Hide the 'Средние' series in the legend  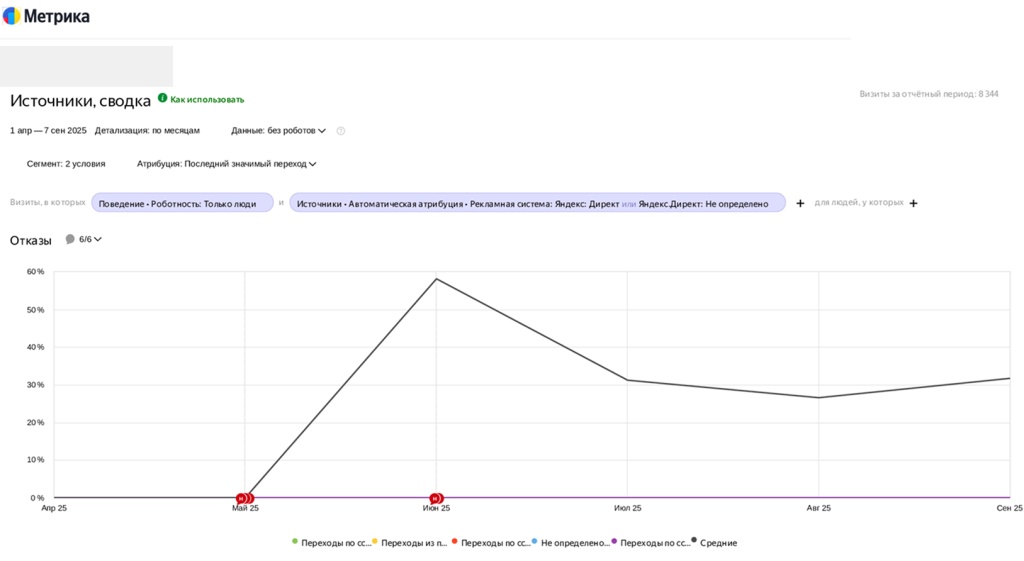coord(717,543)
